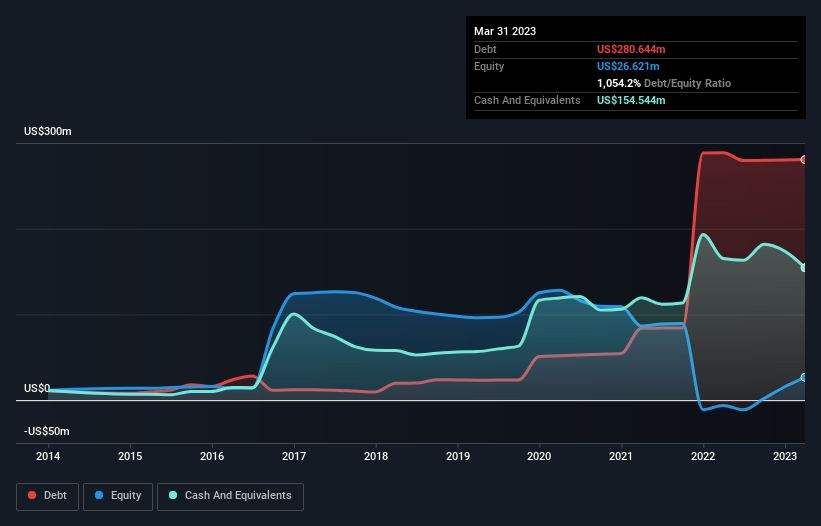Toggle the Cash And Equivalents legend button

click(x=230, y=496)
